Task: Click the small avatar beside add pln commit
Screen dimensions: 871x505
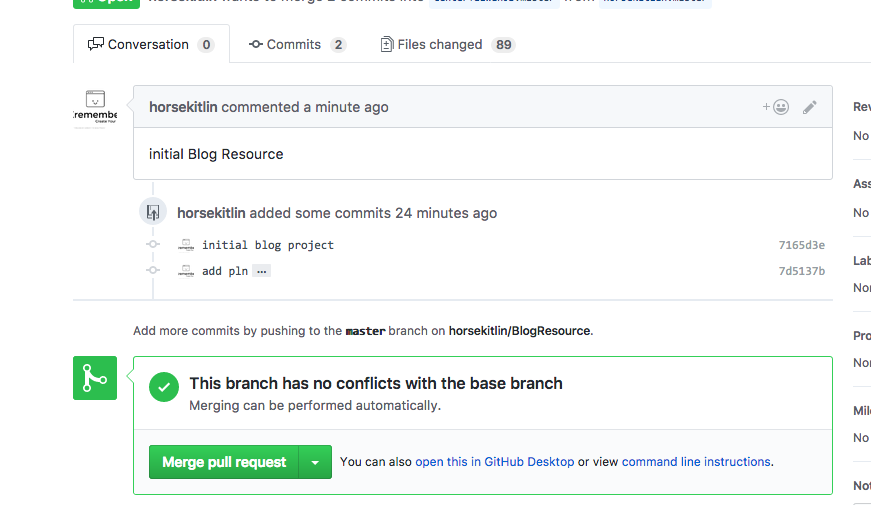Action: tap(186, 271)
